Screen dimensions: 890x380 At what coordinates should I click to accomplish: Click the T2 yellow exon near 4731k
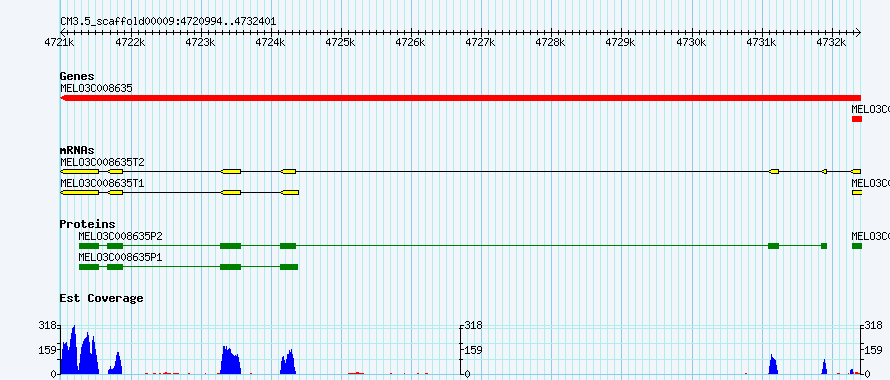(x=774, y=172)
